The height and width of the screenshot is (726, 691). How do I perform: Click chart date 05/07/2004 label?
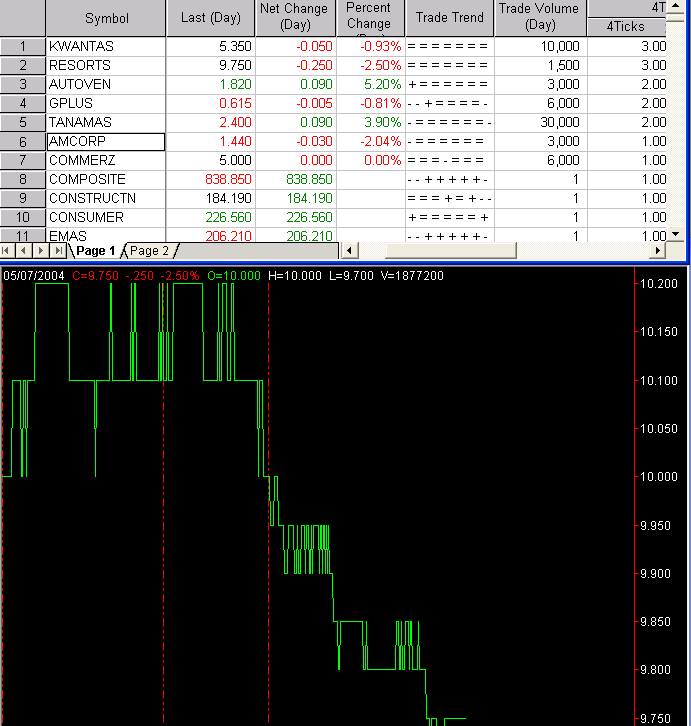click(34, 276)
